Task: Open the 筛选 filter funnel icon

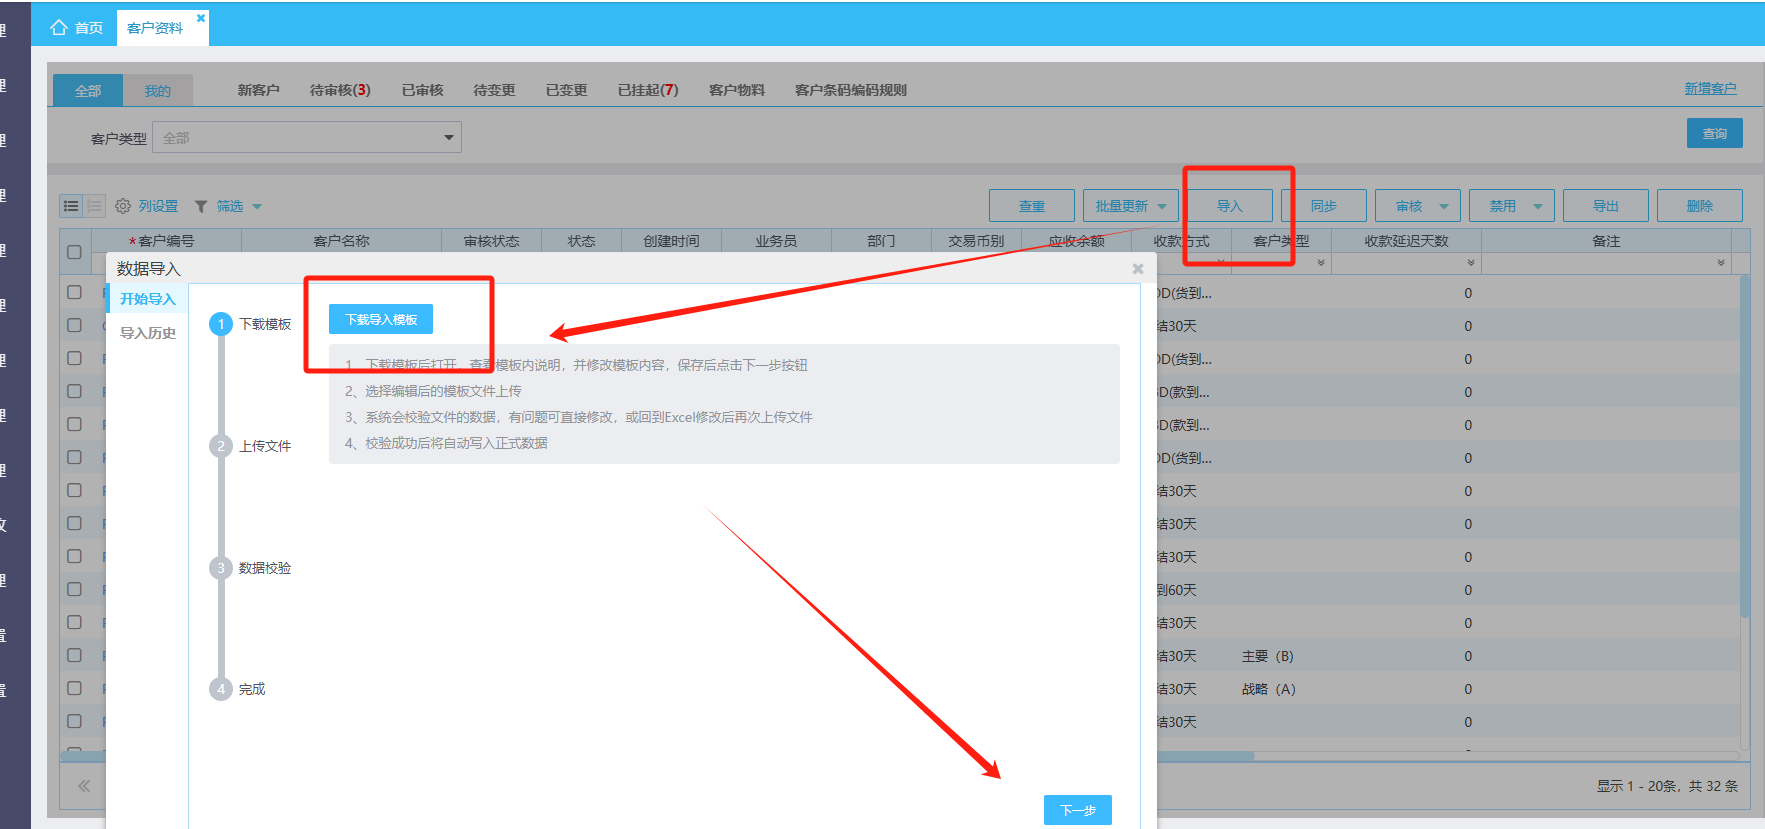Action: [x=201, y=206]
